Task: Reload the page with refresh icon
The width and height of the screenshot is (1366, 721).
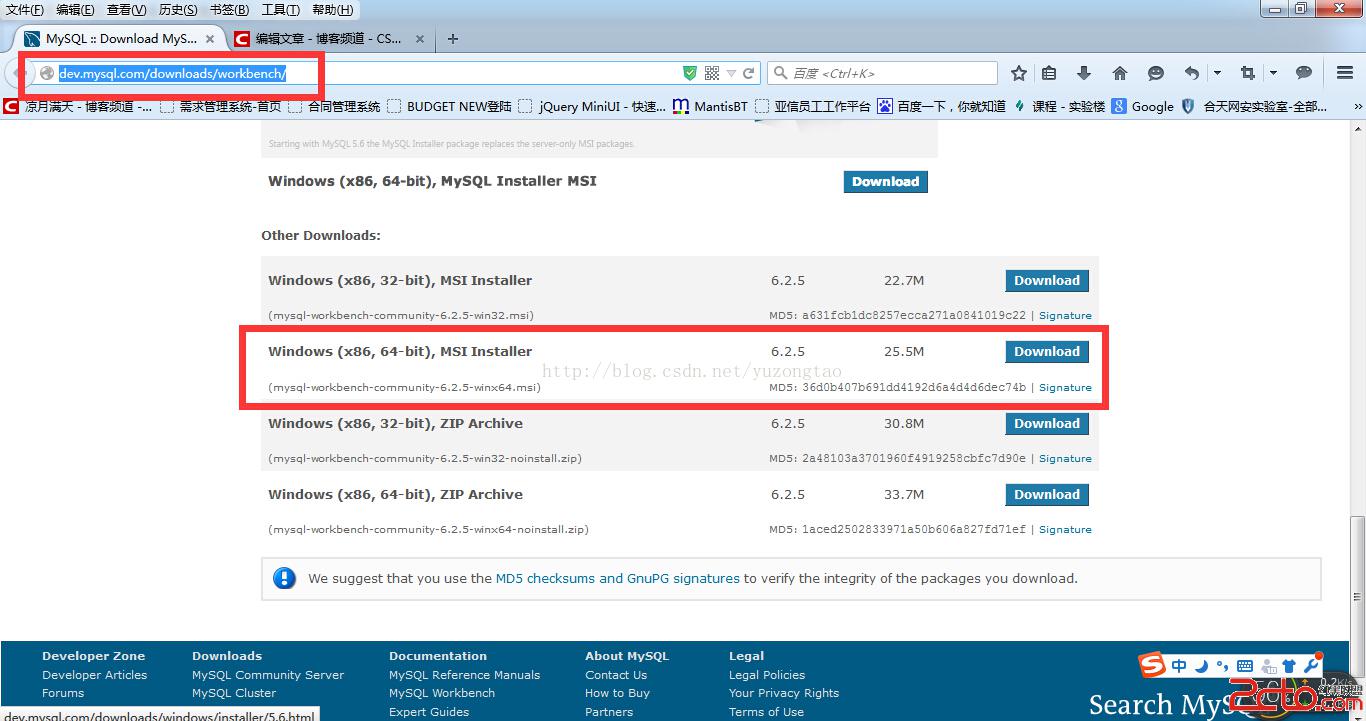Action: (x=748, y=73)
